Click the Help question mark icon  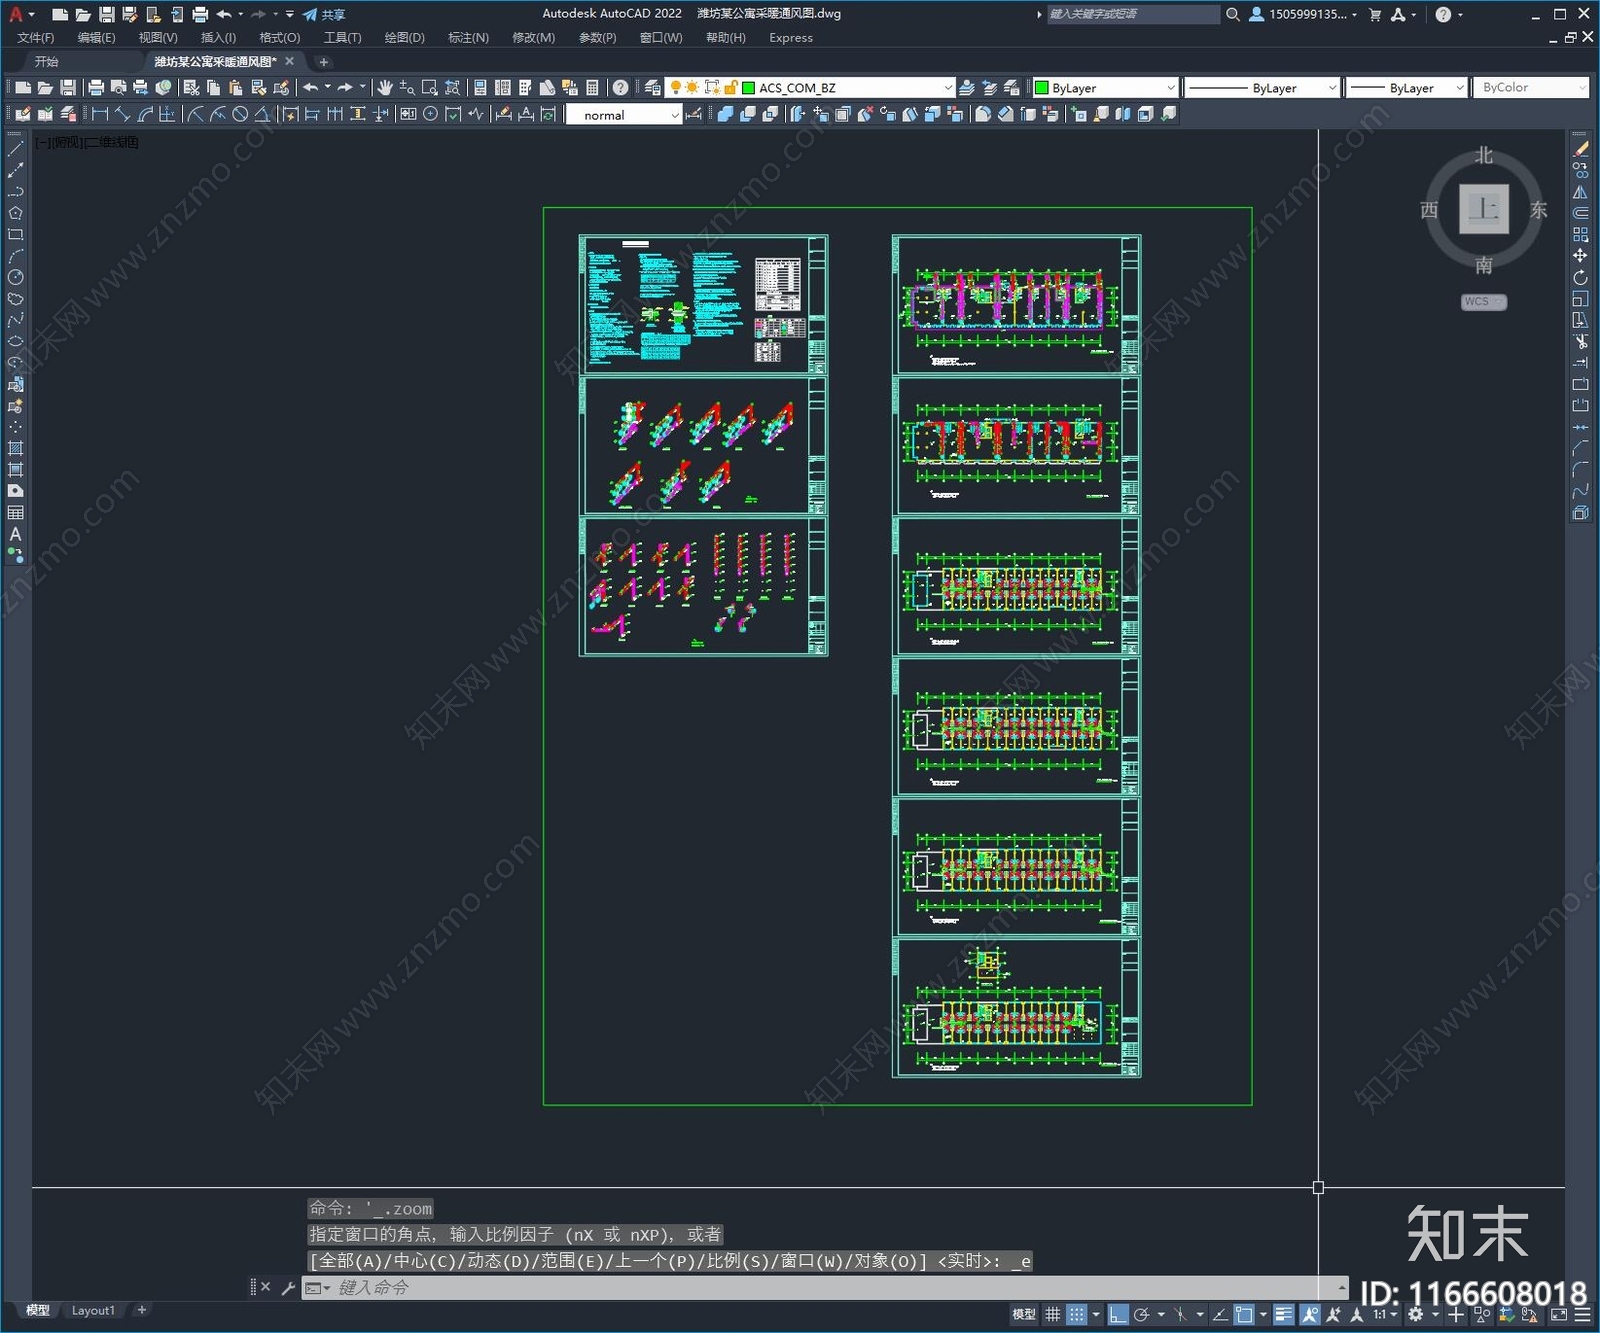point(620,88)
